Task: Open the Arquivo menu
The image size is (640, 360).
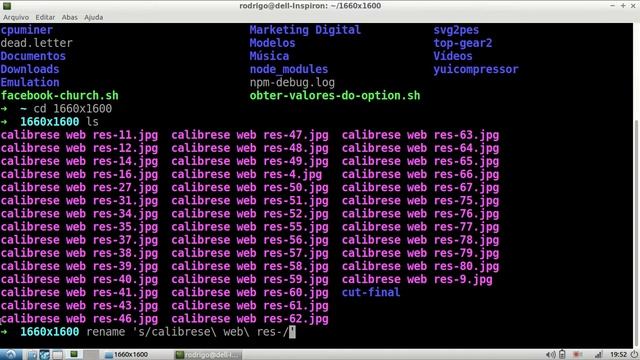Action: pos(16,17)
